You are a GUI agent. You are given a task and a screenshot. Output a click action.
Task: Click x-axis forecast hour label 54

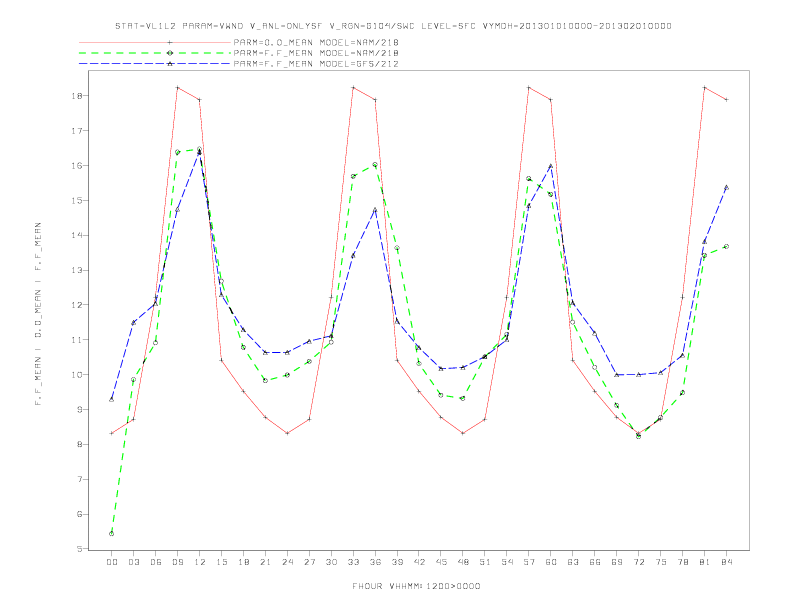tap(507, 562)
